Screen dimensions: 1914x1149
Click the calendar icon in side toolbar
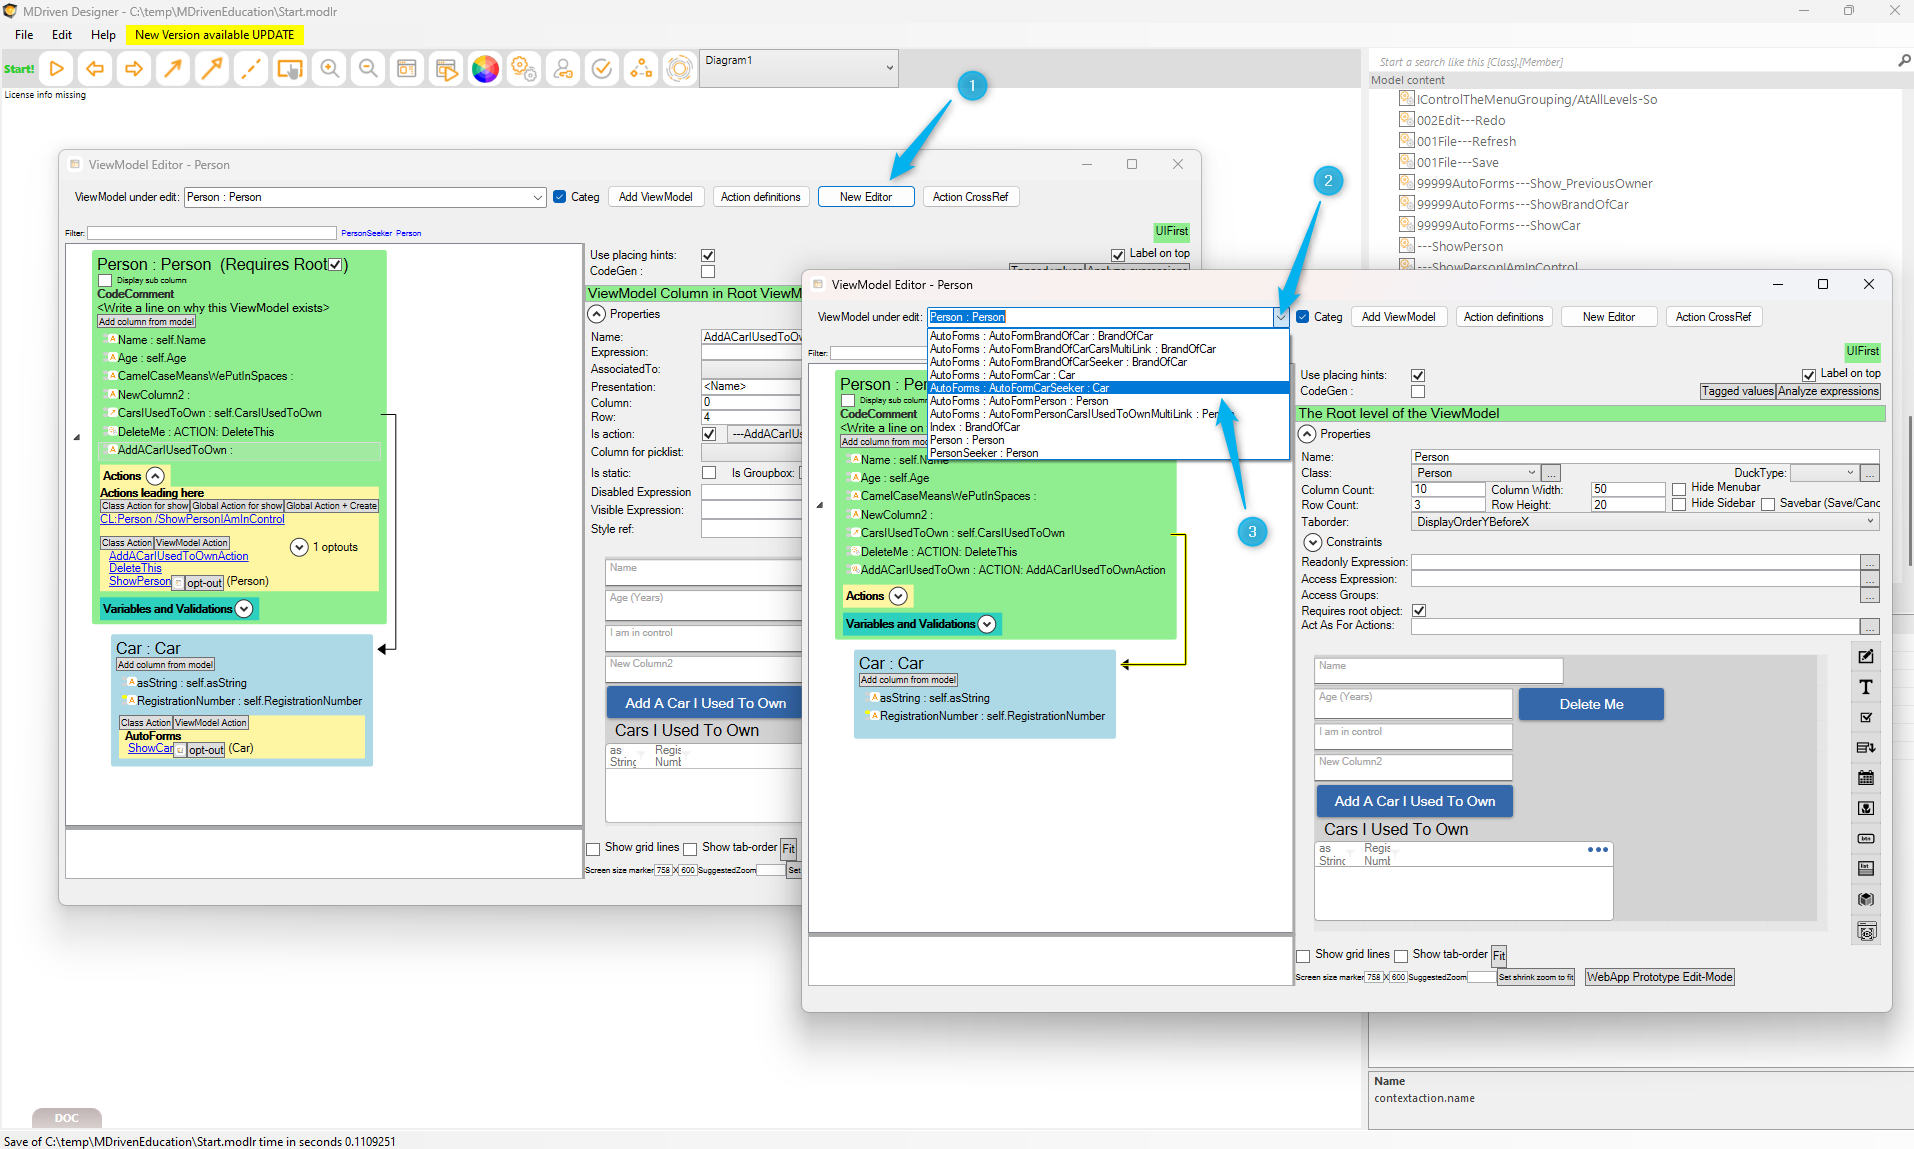1865,778
